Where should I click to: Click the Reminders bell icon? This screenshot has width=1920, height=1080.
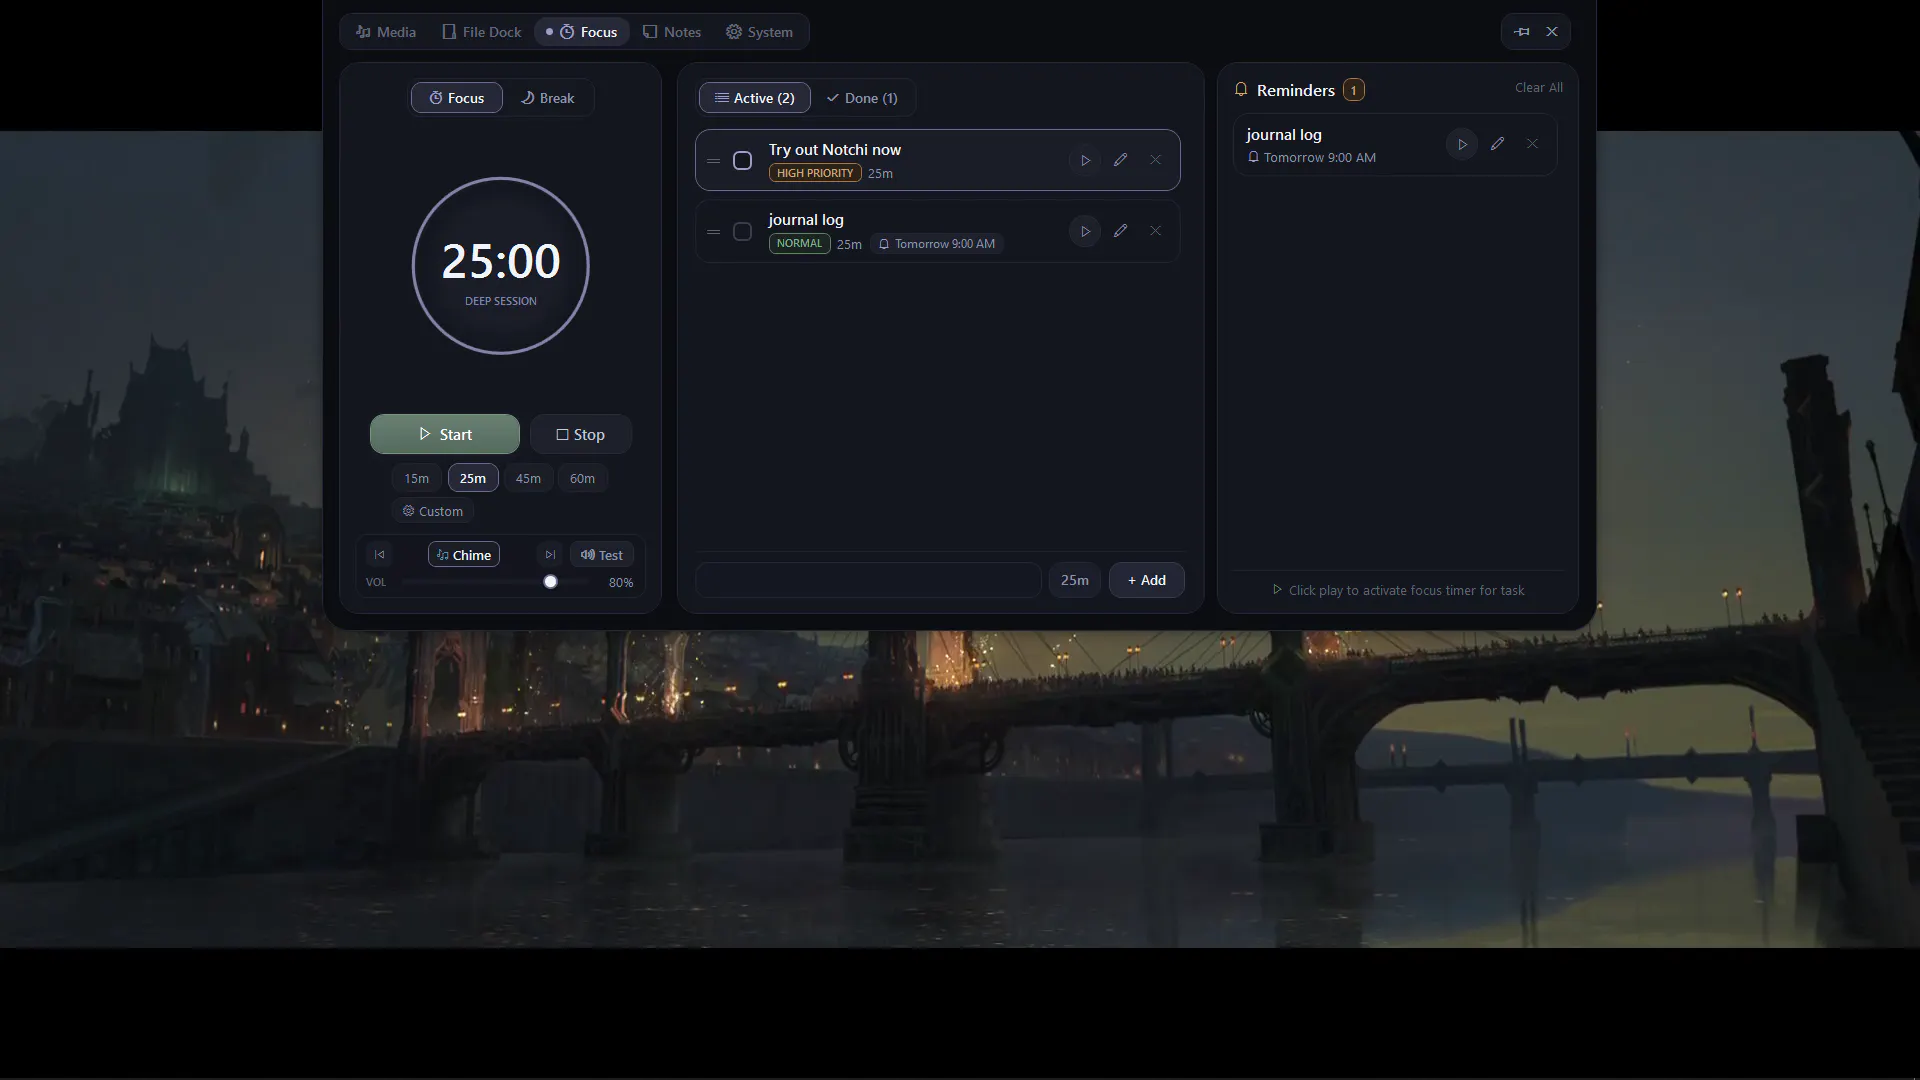coord(1241,90)
